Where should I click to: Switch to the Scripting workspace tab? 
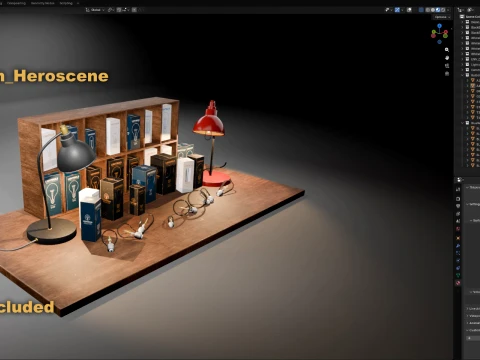(x=66, y=3)
